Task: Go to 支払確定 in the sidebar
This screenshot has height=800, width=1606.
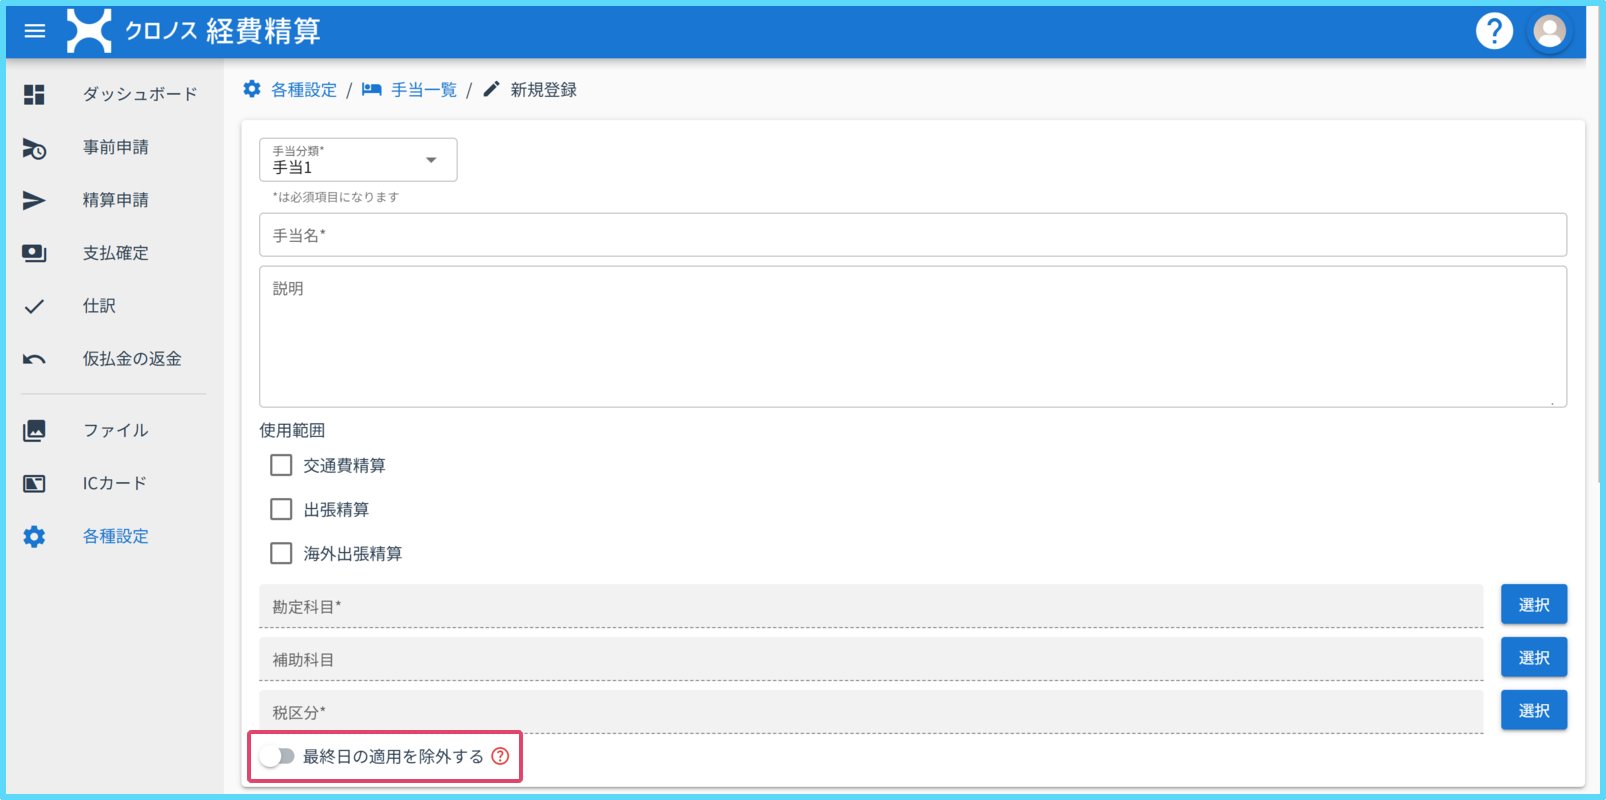Action: (x=115, y=253)
